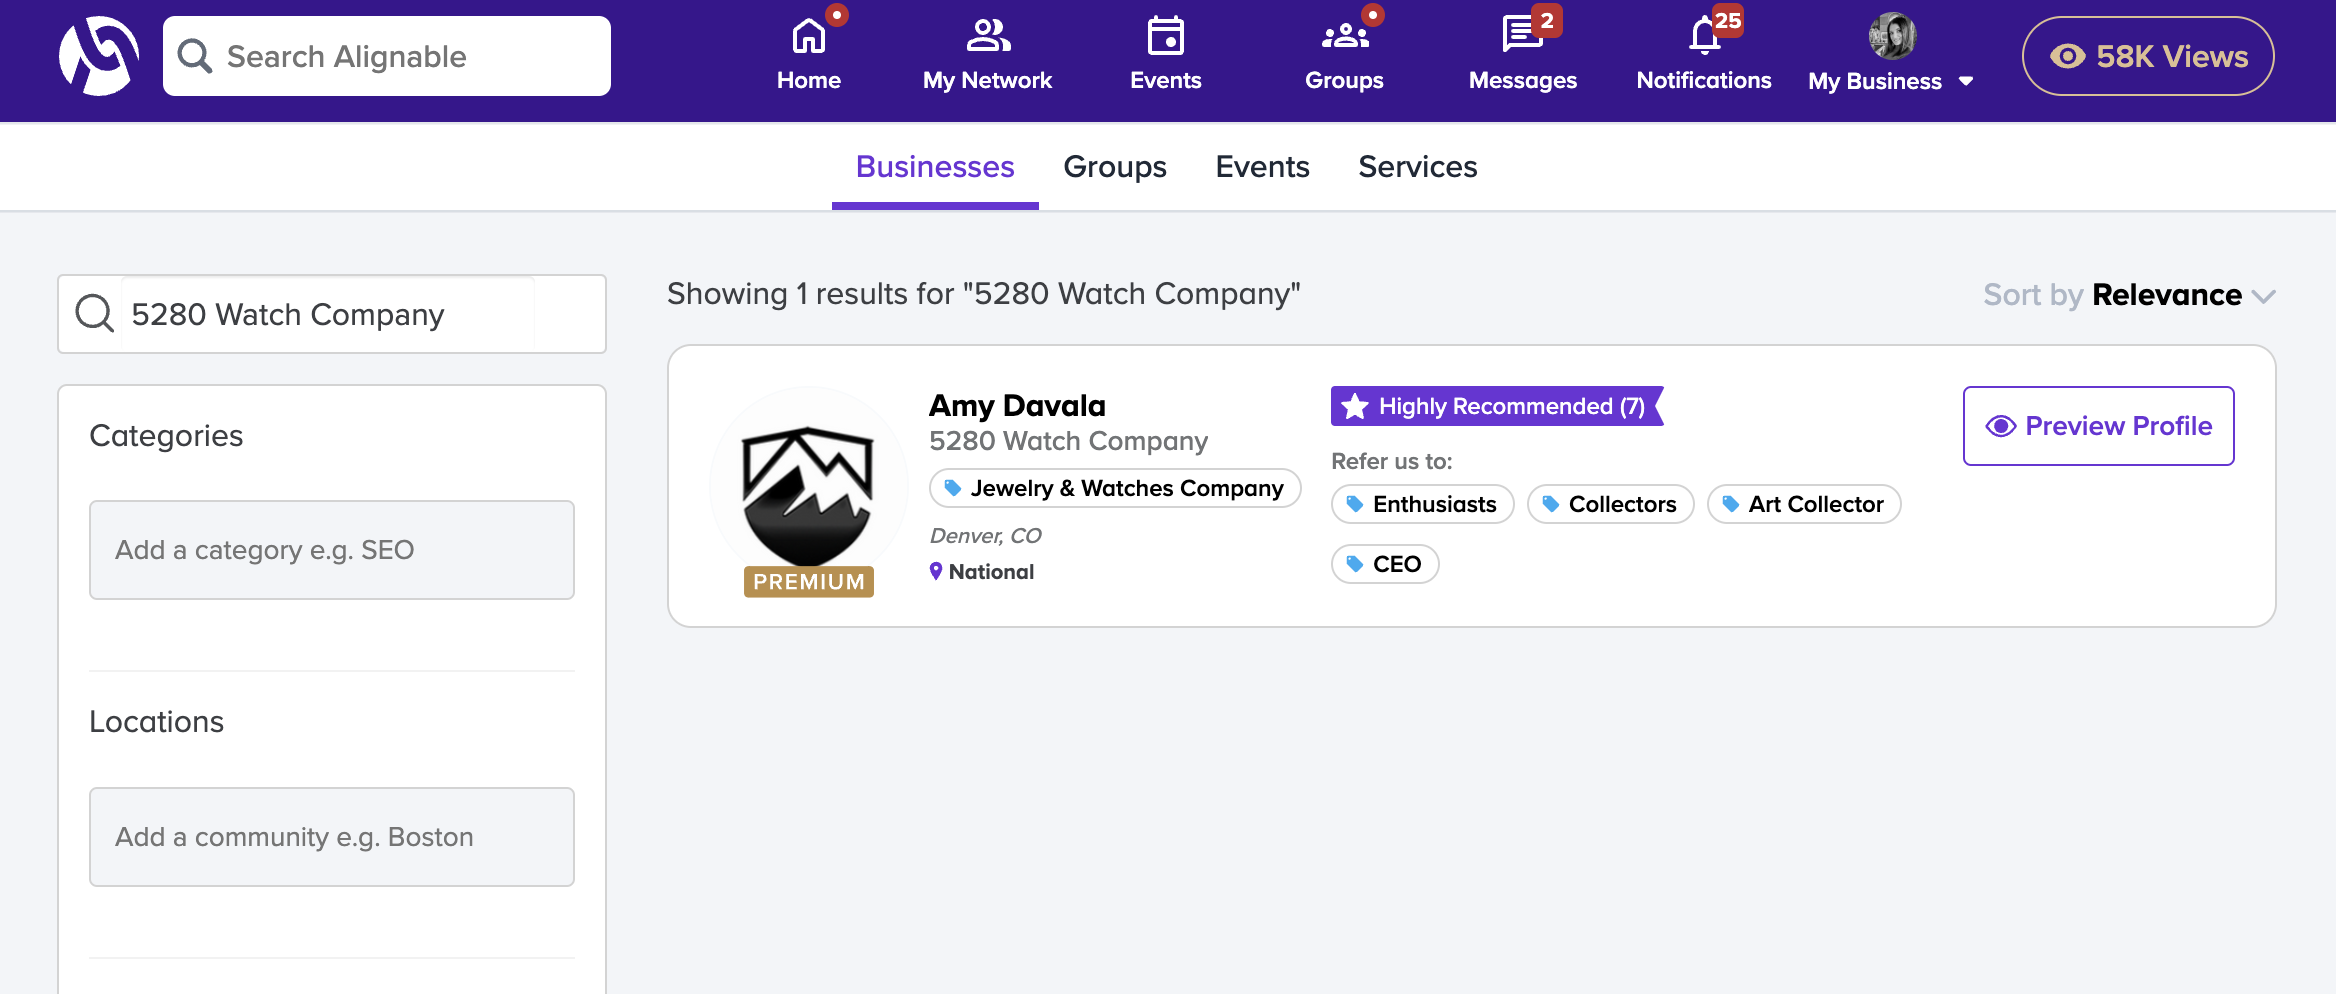Click the profile avatar above My Business

[1892, 37]
